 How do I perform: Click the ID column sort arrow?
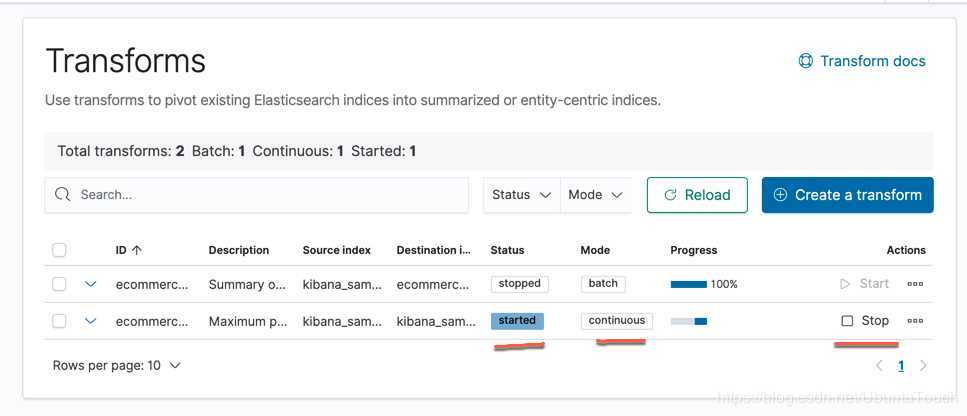[137, 250]
